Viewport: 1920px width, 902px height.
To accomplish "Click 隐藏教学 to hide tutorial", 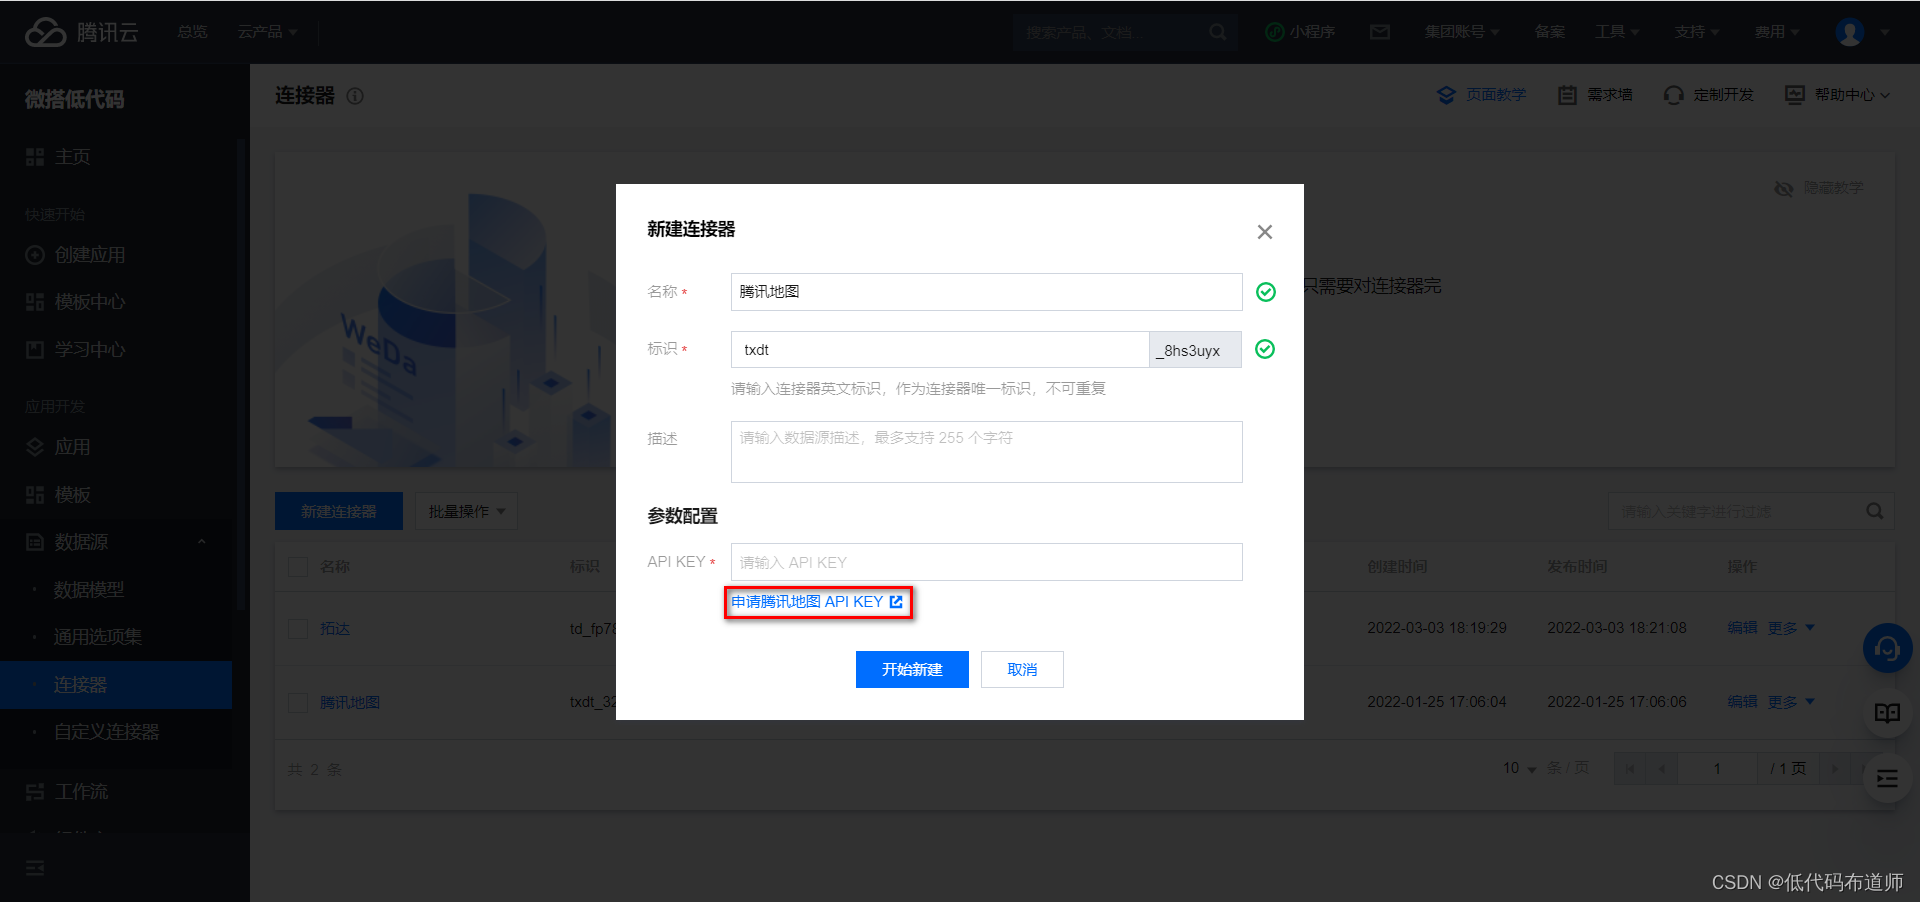I will [x=1819, y=188].
